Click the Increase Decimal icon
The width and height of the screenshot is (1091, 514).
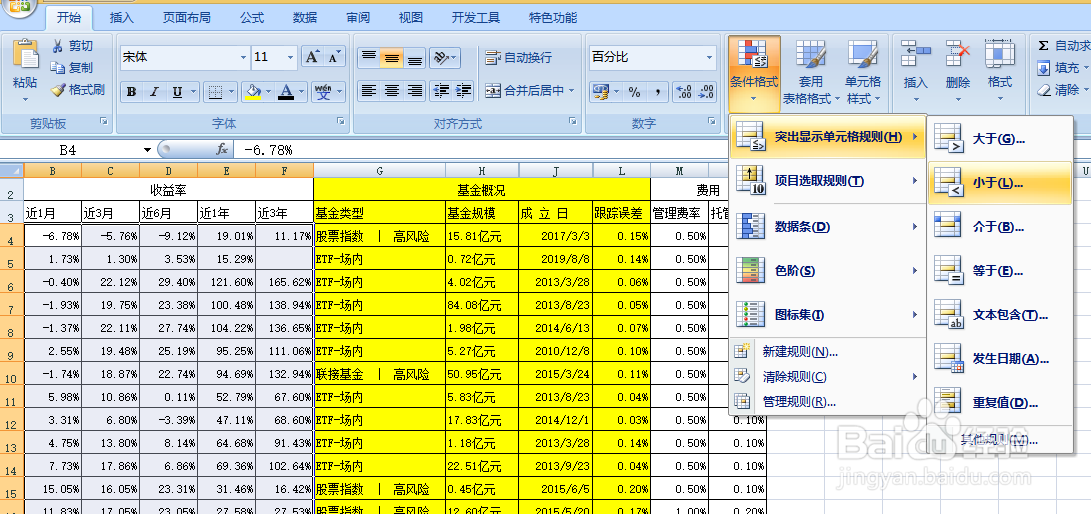coord(684,91)
